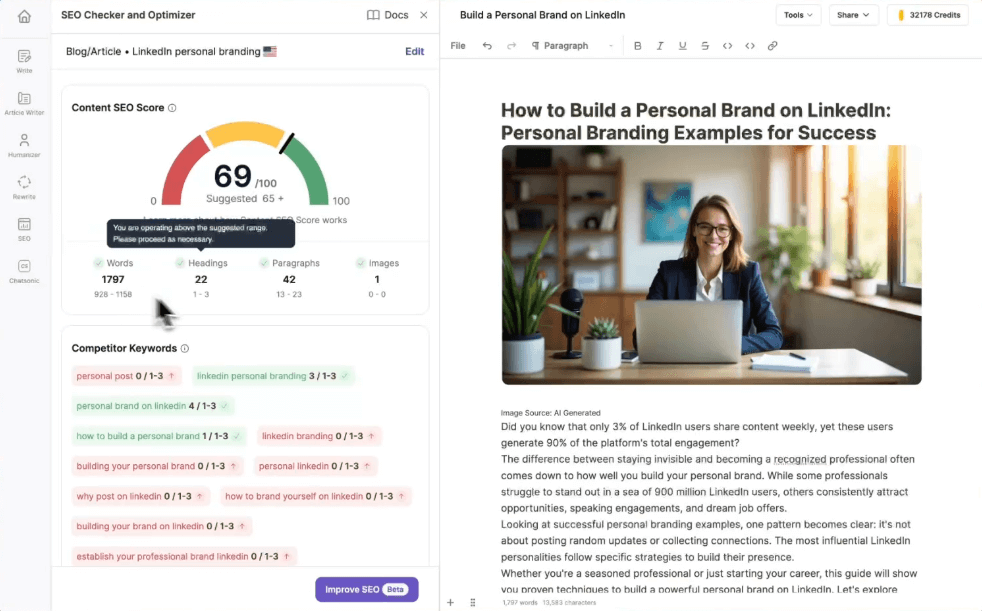Open the Paragraph style dropdown

[572, 46]
